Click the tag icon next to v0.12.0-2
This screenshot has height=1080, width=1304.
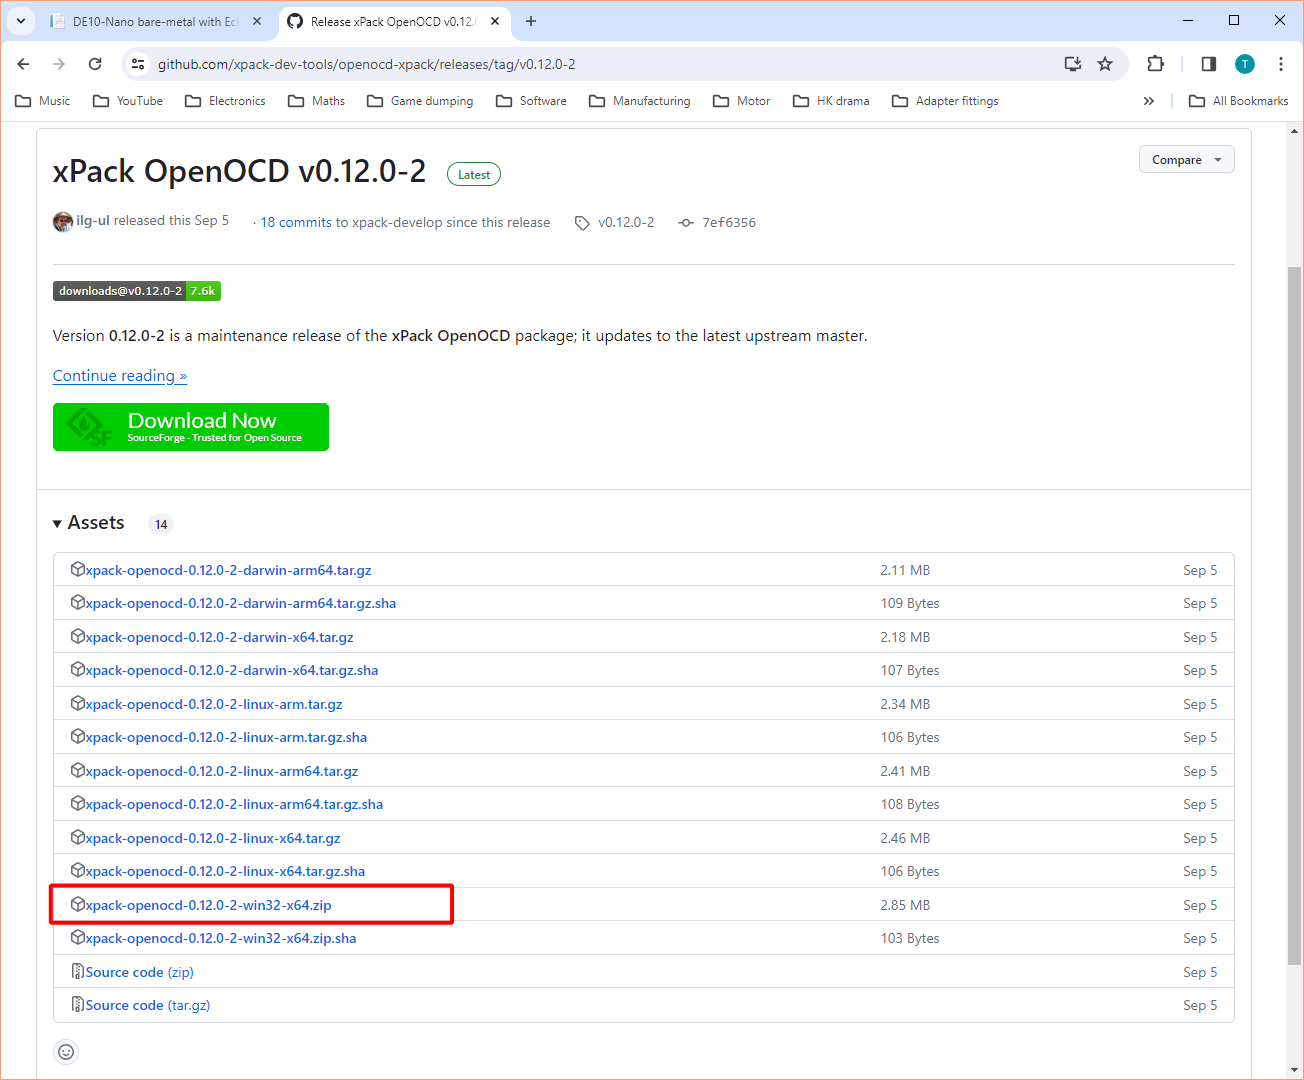coord(583,222)
